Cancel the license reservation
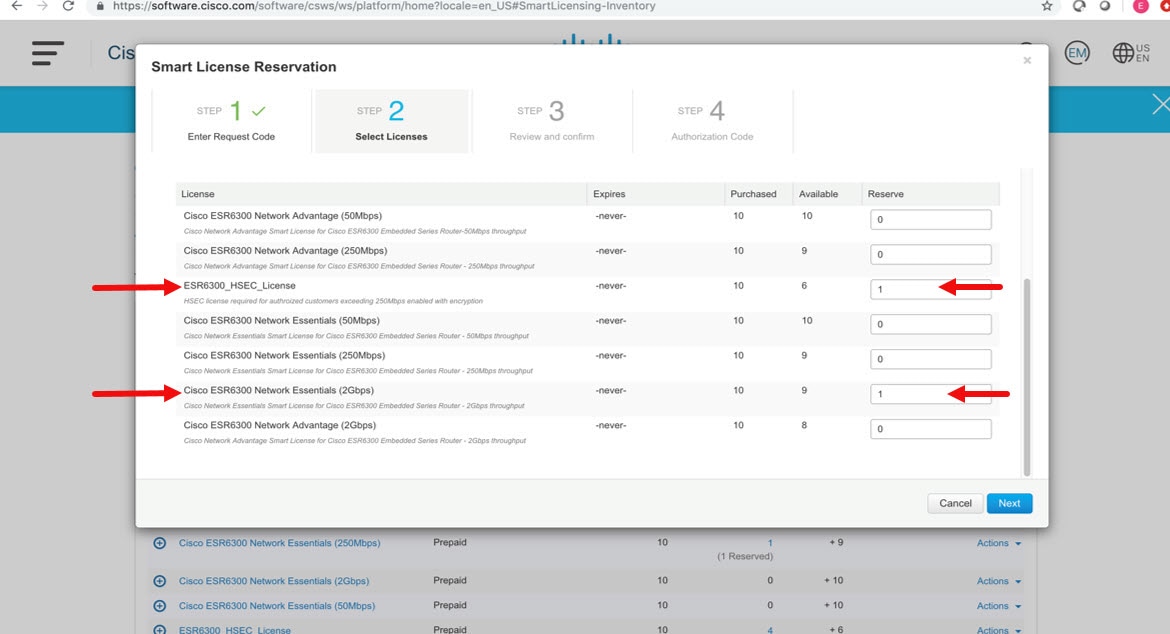This screenshot has height=634, width=1170. point(955,503)
